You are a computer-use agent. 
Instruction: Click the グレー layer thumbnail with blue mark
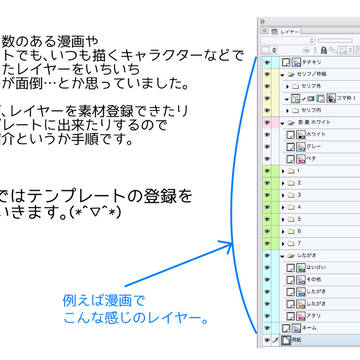(301, 147)
